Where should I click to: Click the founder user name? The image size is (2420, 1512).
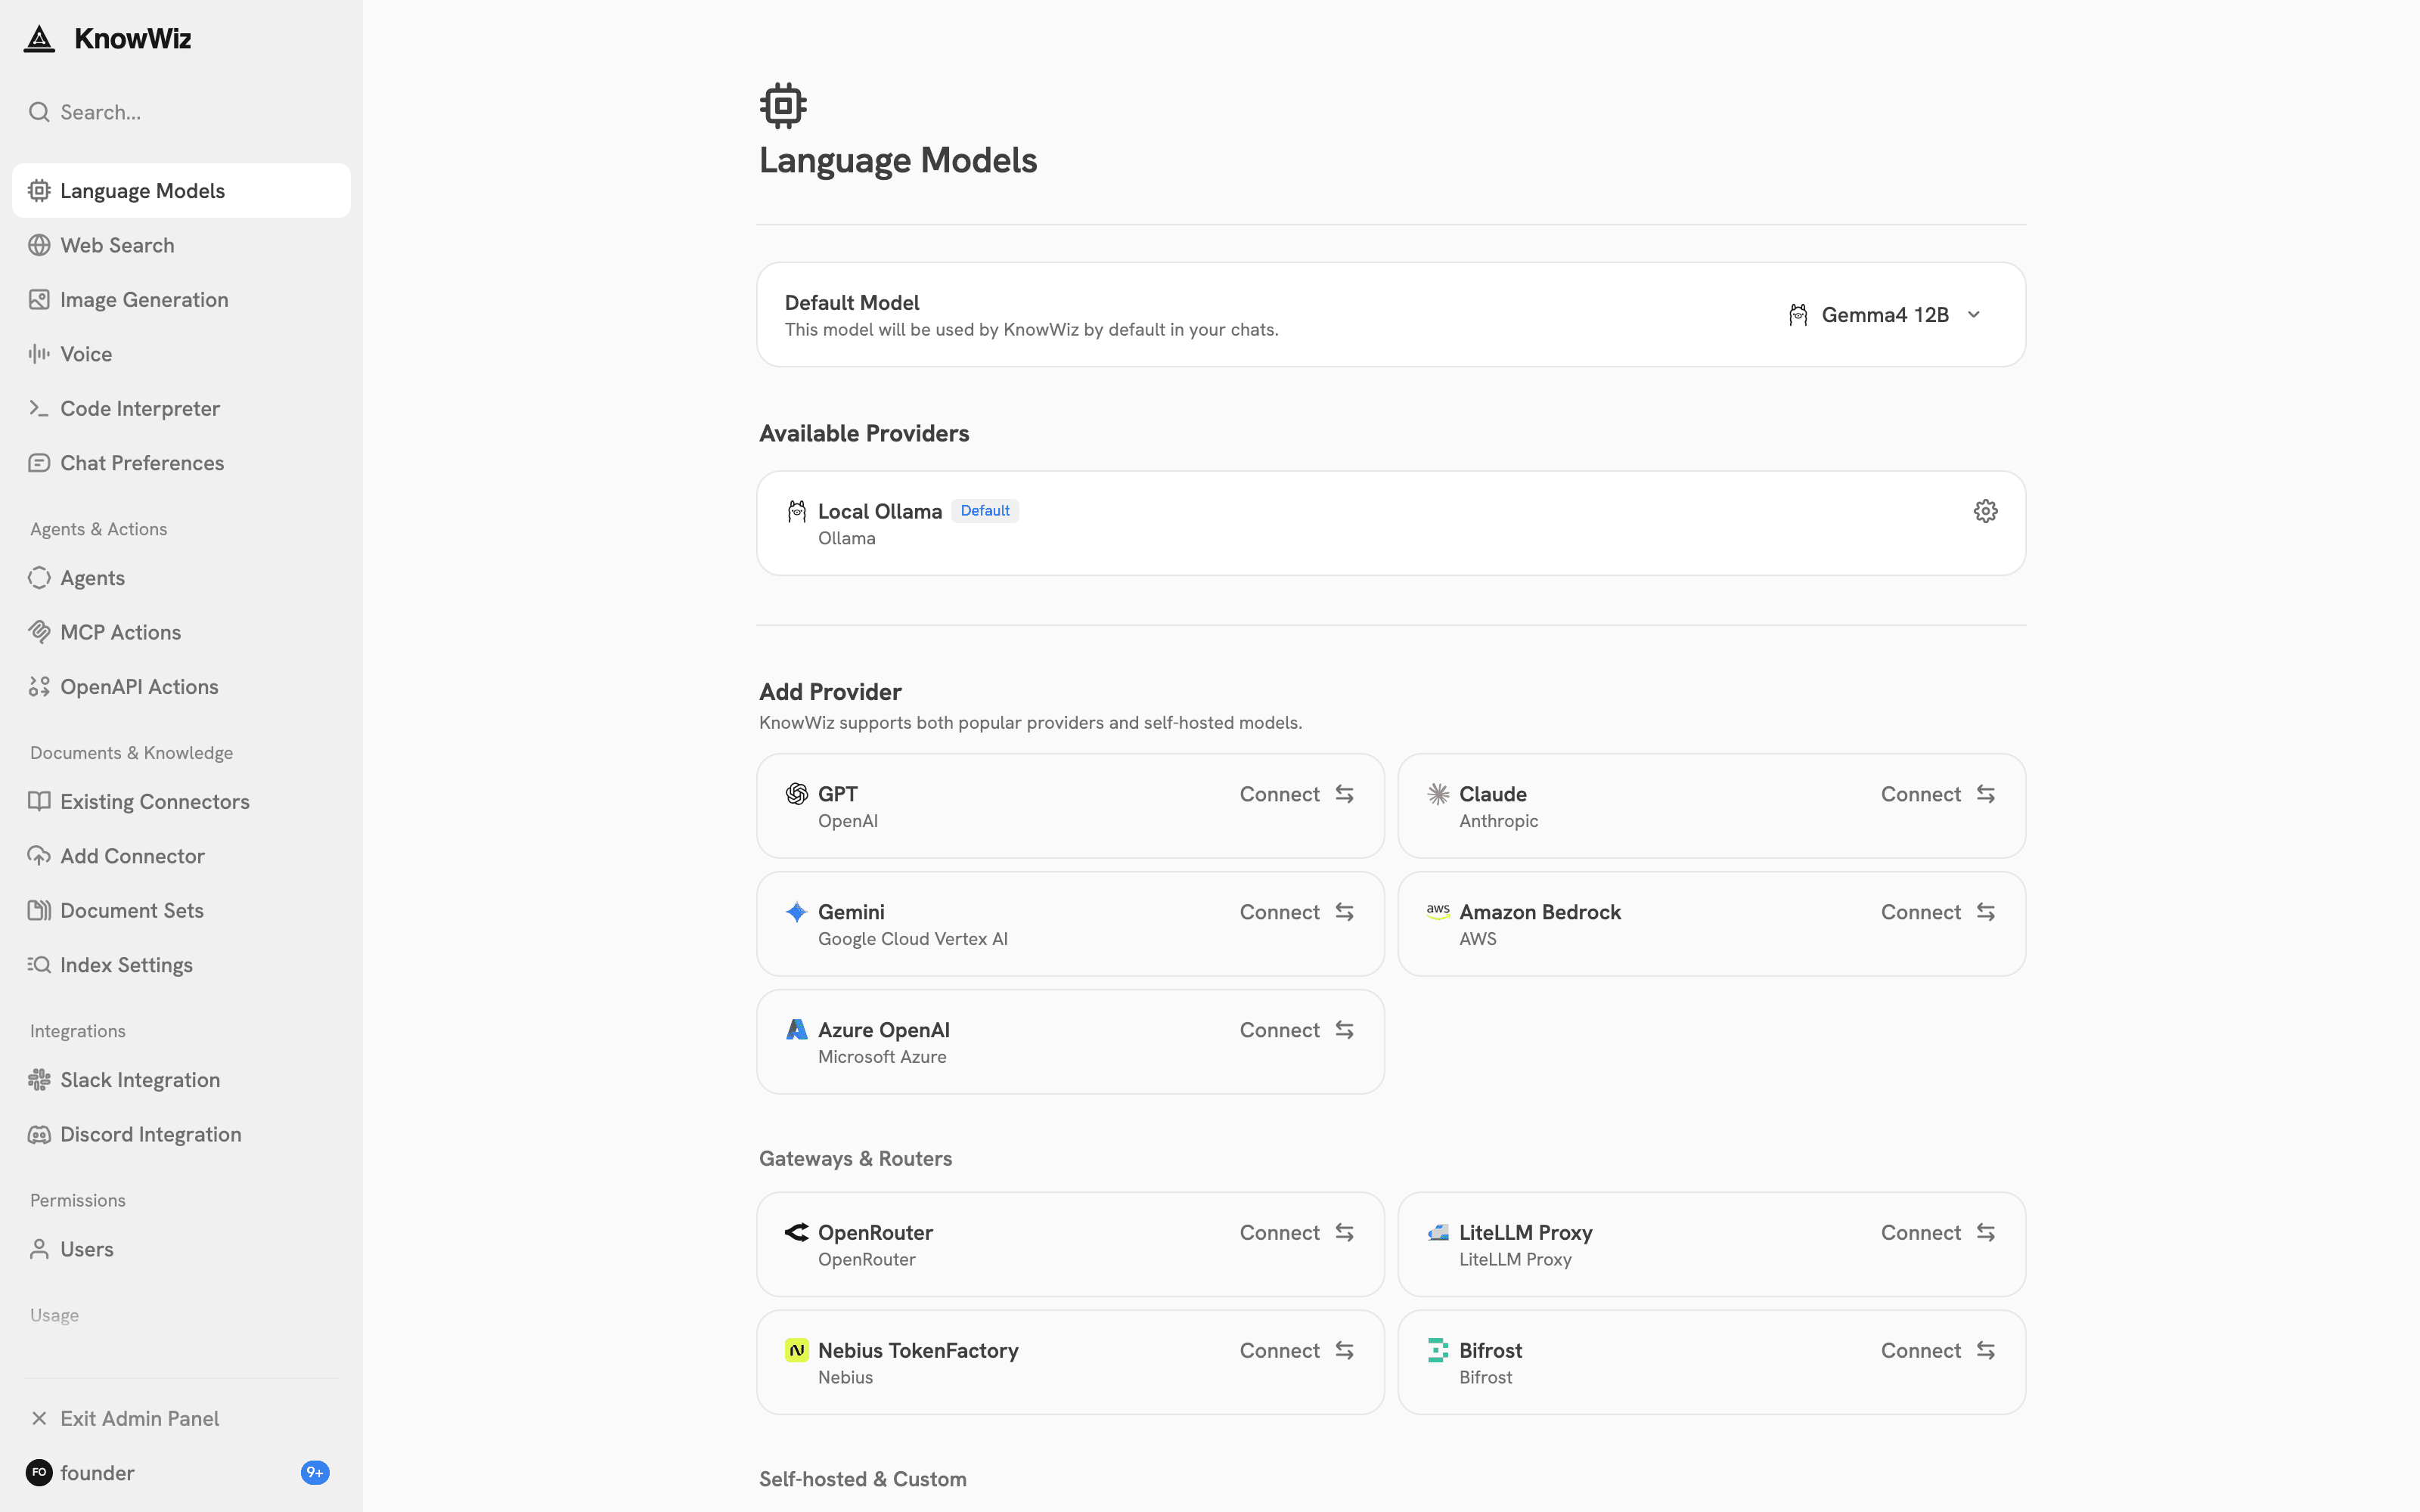97,1472
